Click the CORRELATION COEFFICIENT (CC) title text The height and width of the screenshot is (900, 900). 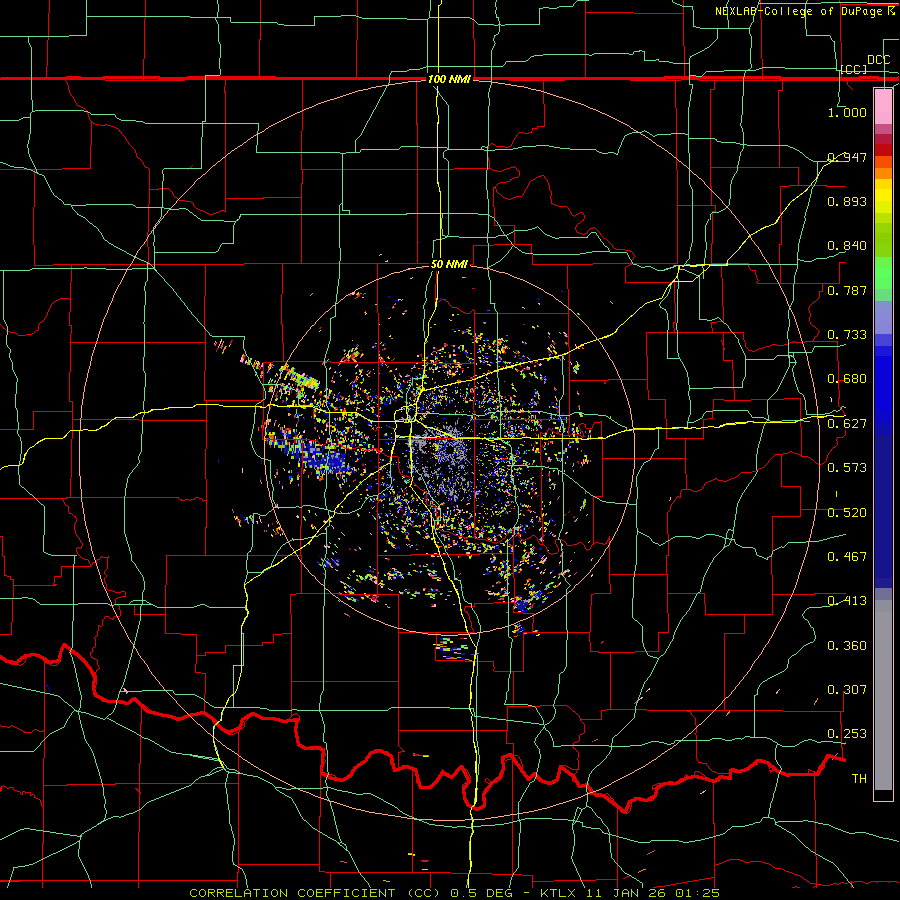pos(315,893)
